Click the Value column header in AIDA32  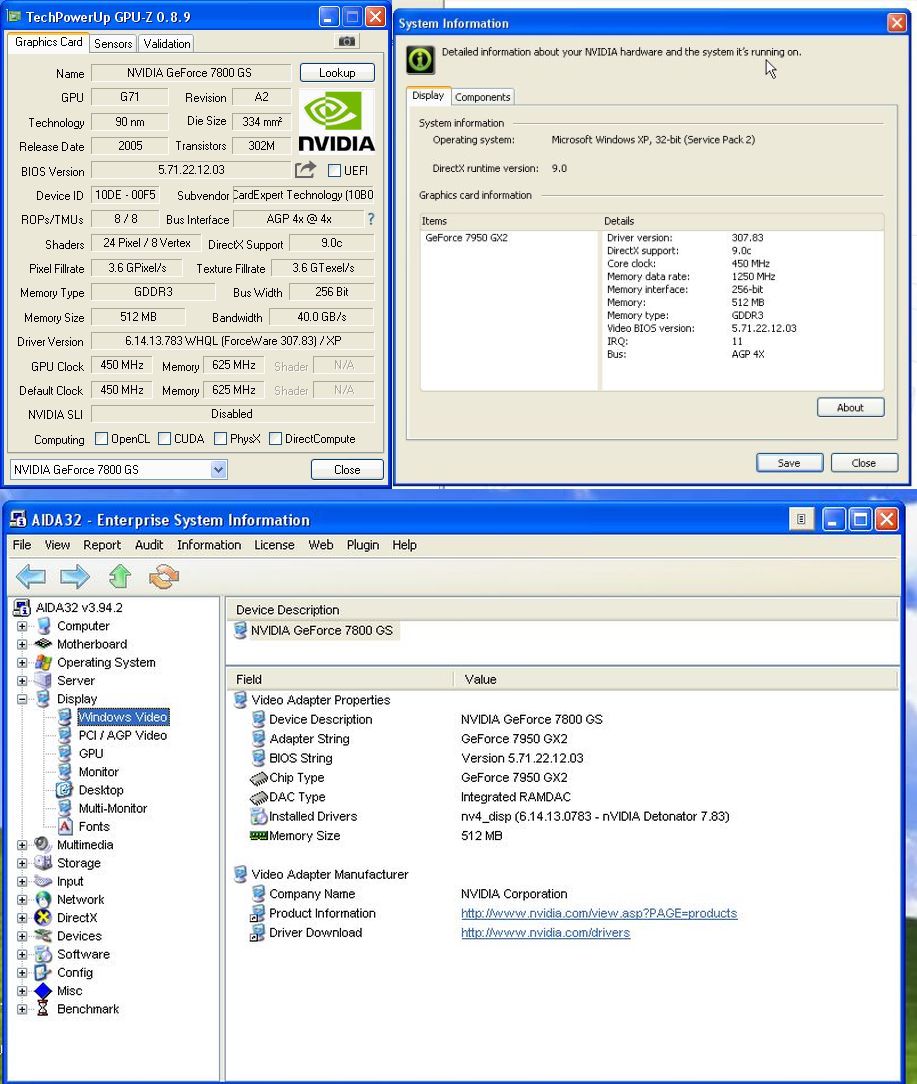point(676,680)
